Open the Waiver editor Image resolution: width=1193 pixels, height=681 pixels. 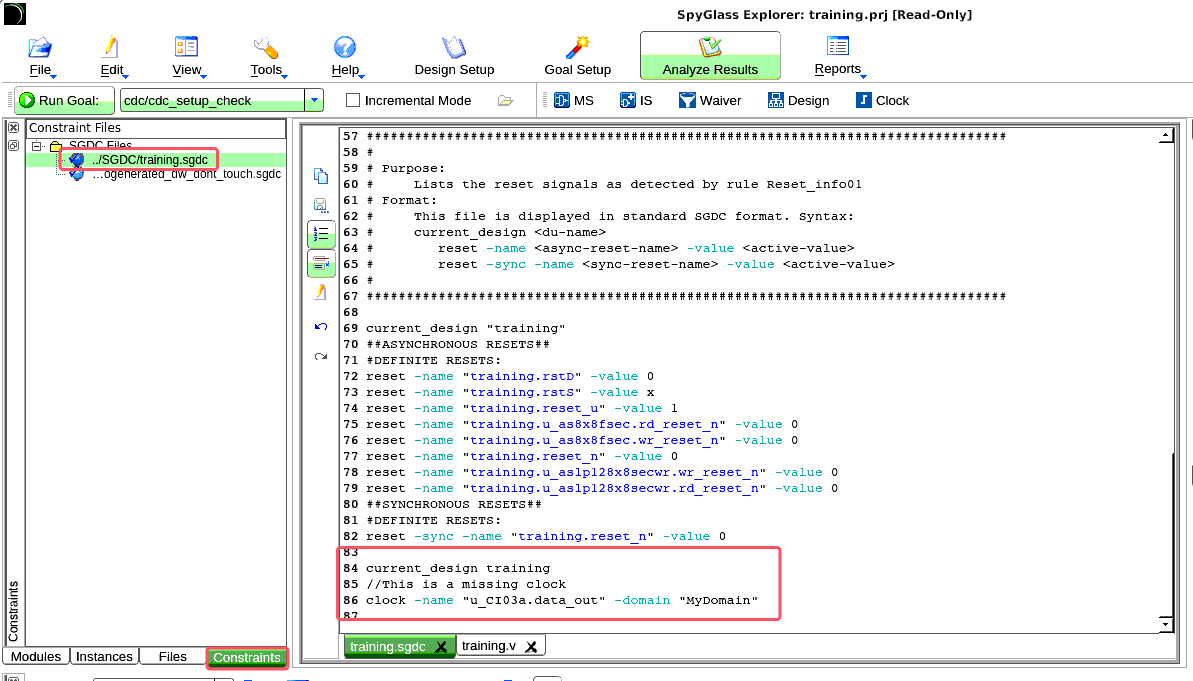click(x=710, y=100)
